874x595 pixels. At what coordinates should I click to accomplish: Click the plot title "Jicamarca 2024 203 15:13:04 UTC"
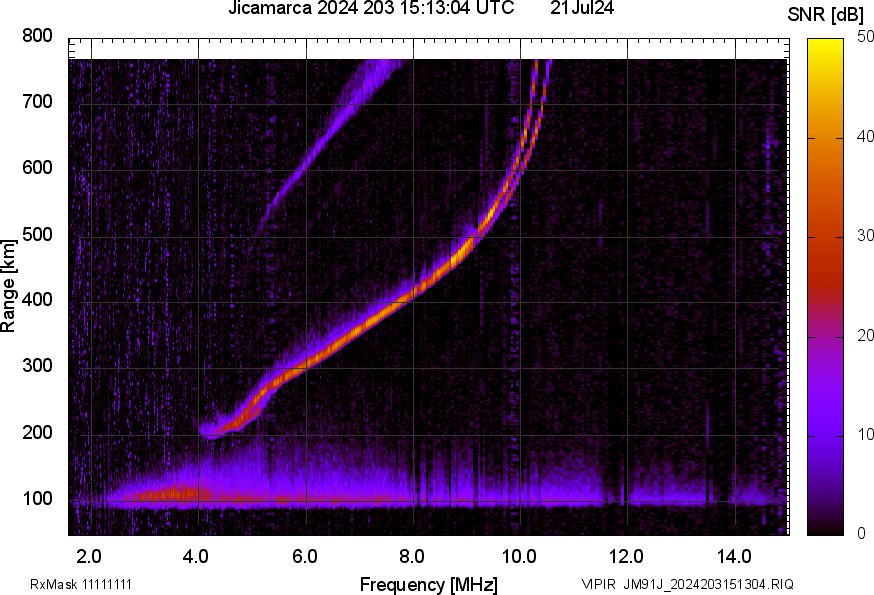[371, 8]
